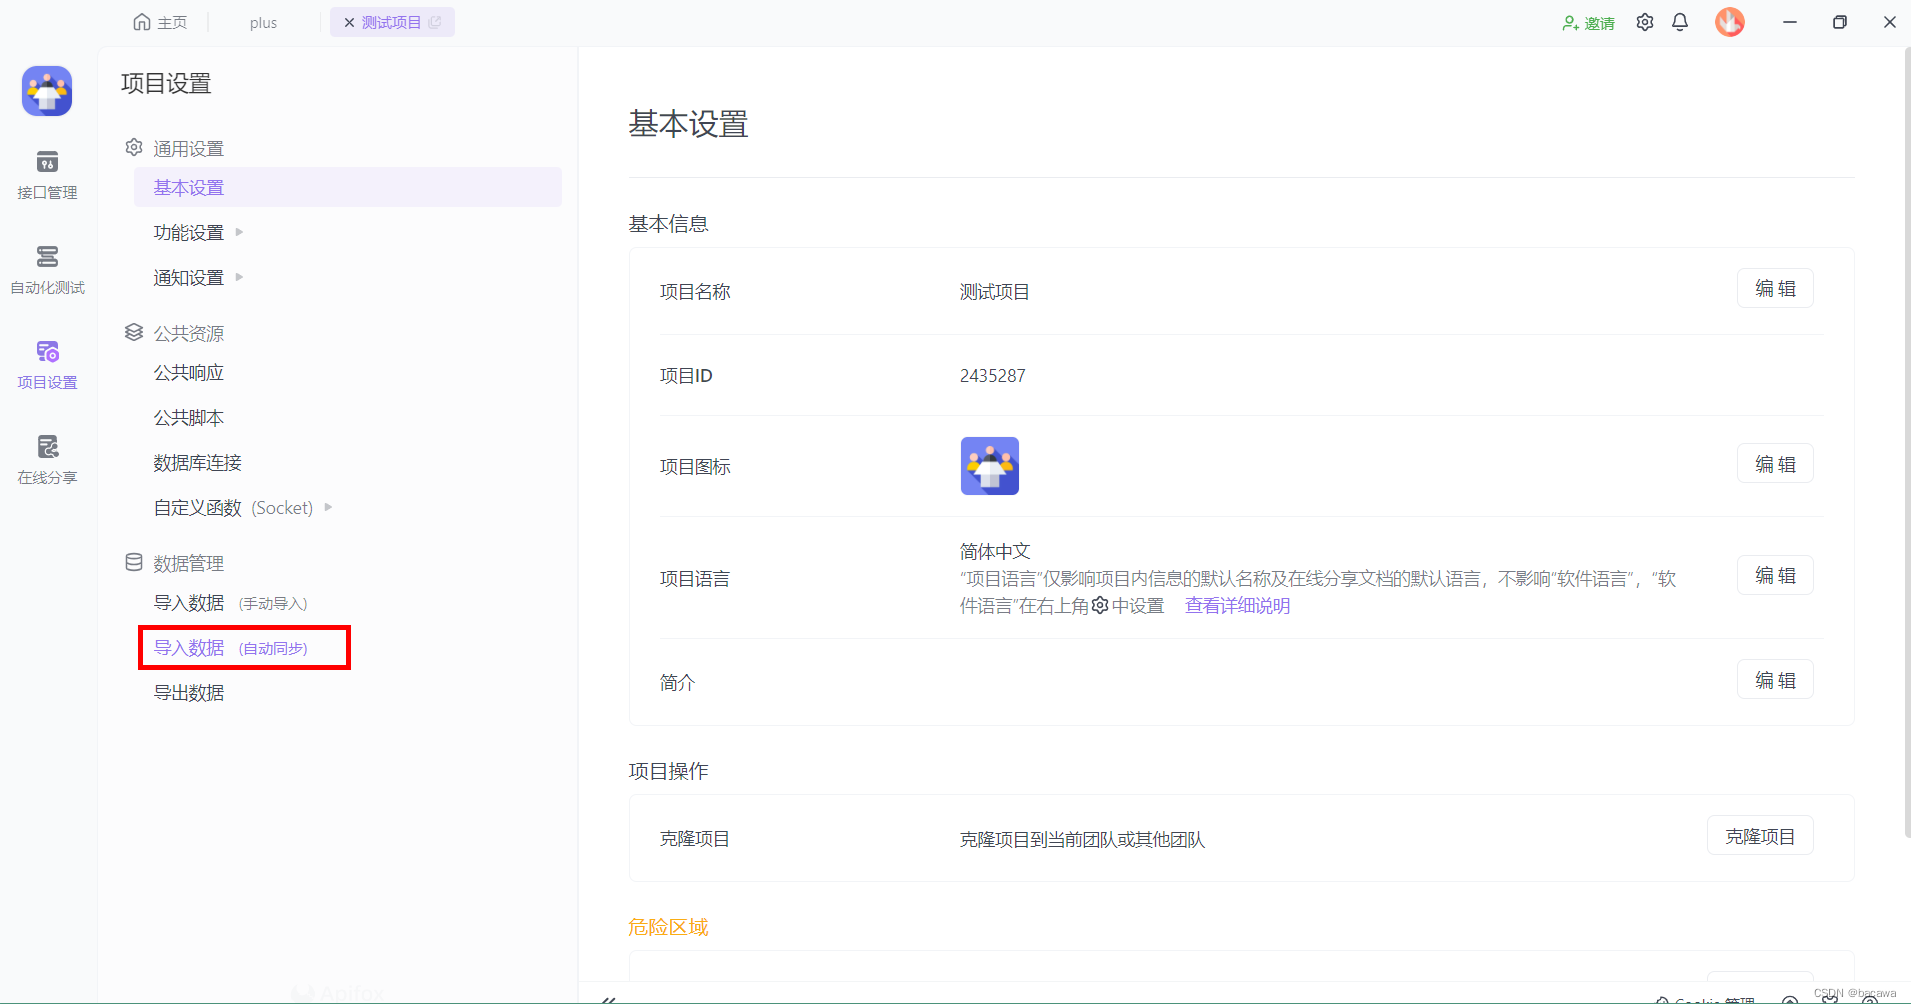Screen dimensions: 1911x1007
Task: Edit the 项目语言 setting
Action: point(1775,575)
